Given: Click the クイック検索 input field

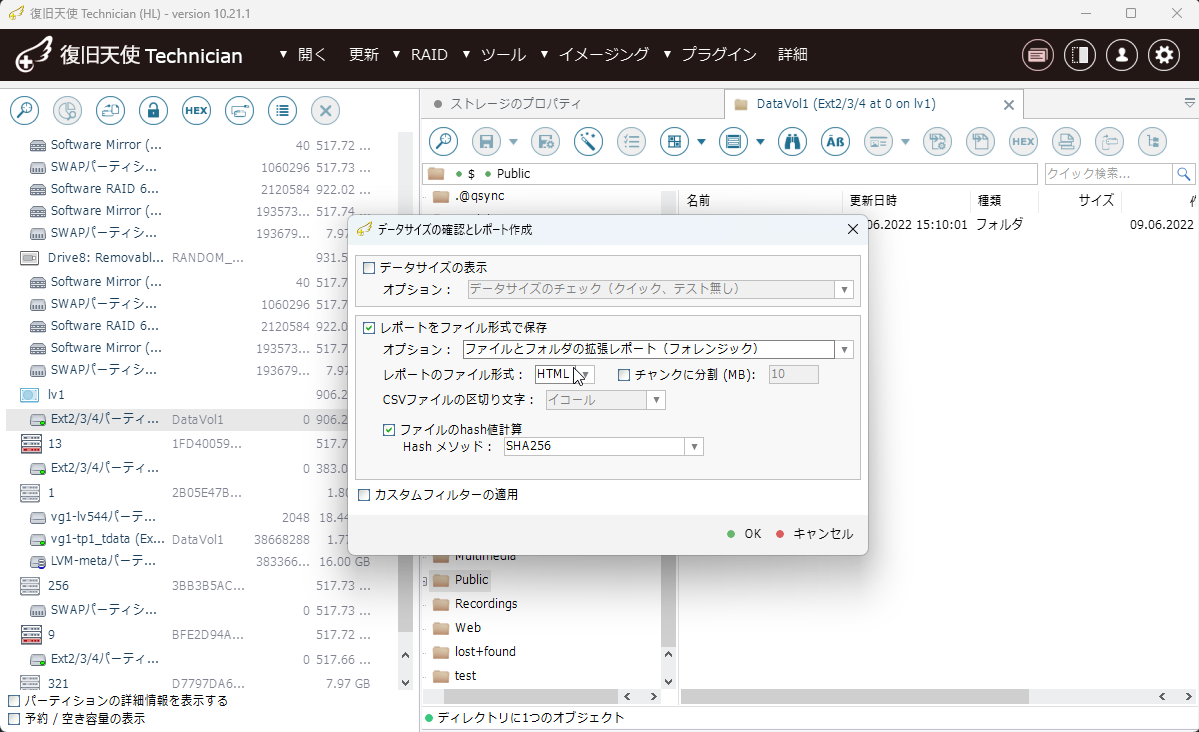Looking at the screenshot, I should point(1108,174).
